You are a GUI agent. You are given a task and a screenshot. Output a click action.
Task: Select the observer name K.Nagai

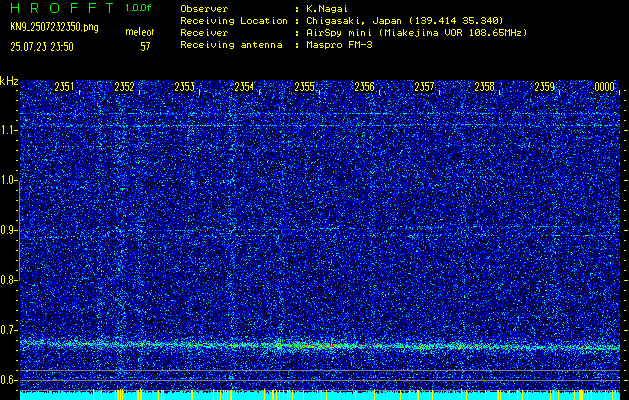(327, 9)
